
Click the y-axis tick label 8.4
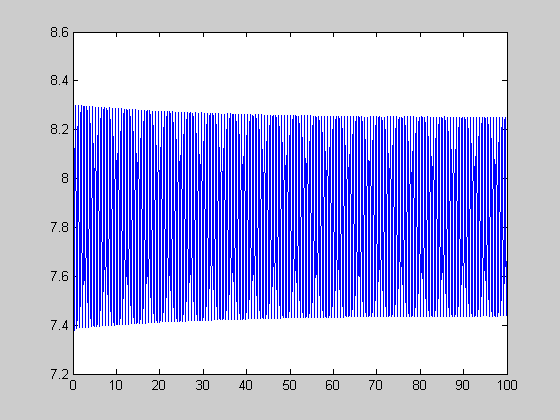click(59, 80)
